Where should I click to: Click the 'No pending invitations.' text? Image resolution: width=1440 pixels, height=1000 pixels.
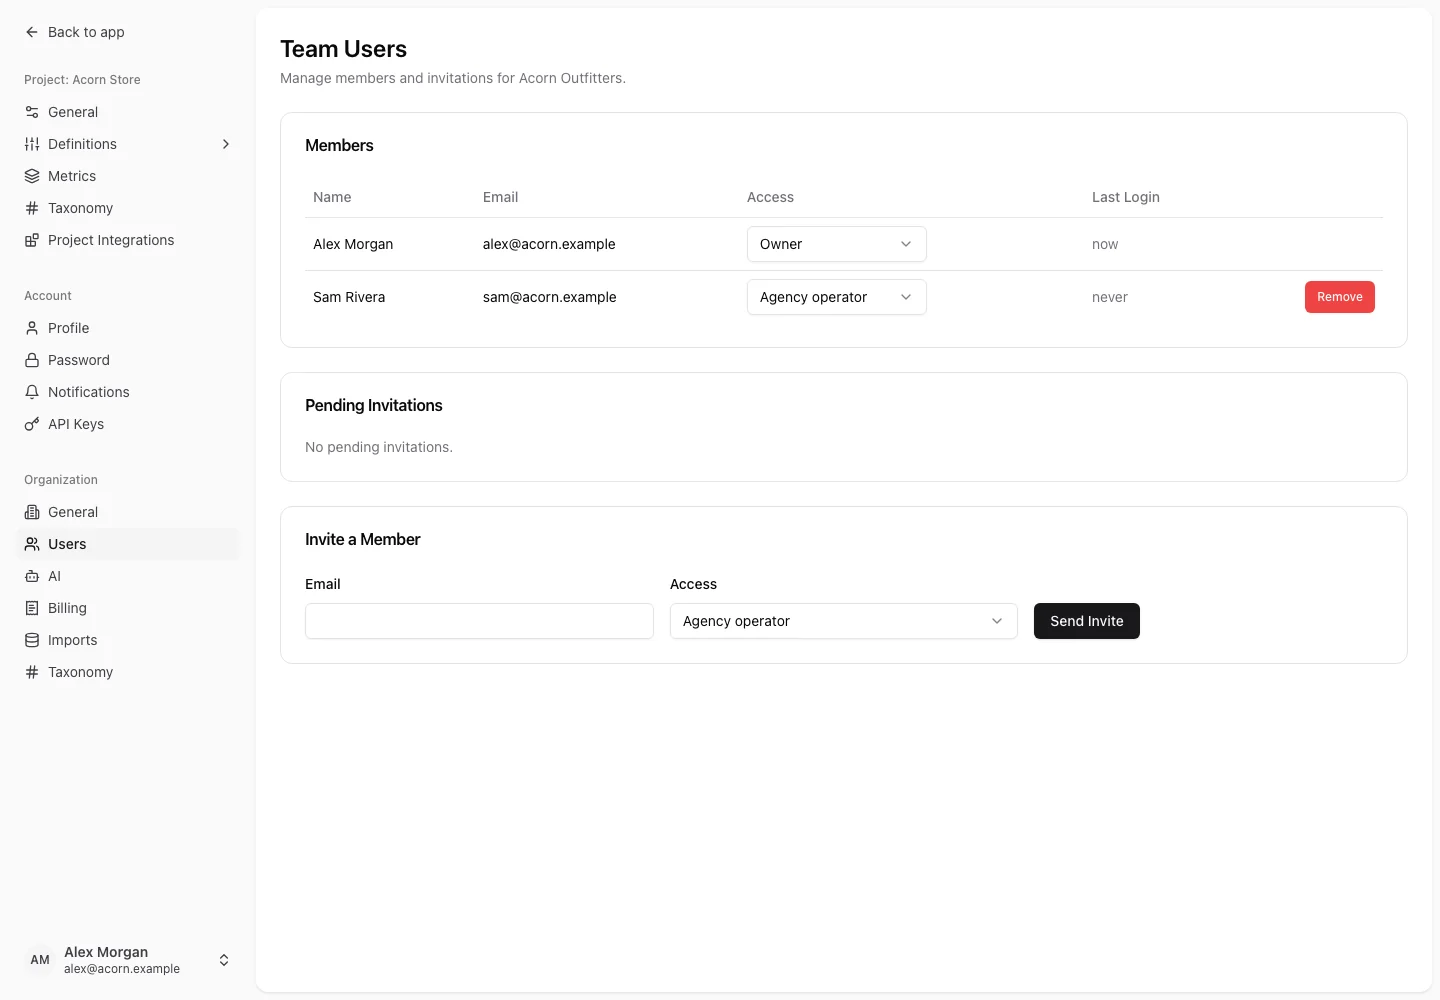point(379,447)
